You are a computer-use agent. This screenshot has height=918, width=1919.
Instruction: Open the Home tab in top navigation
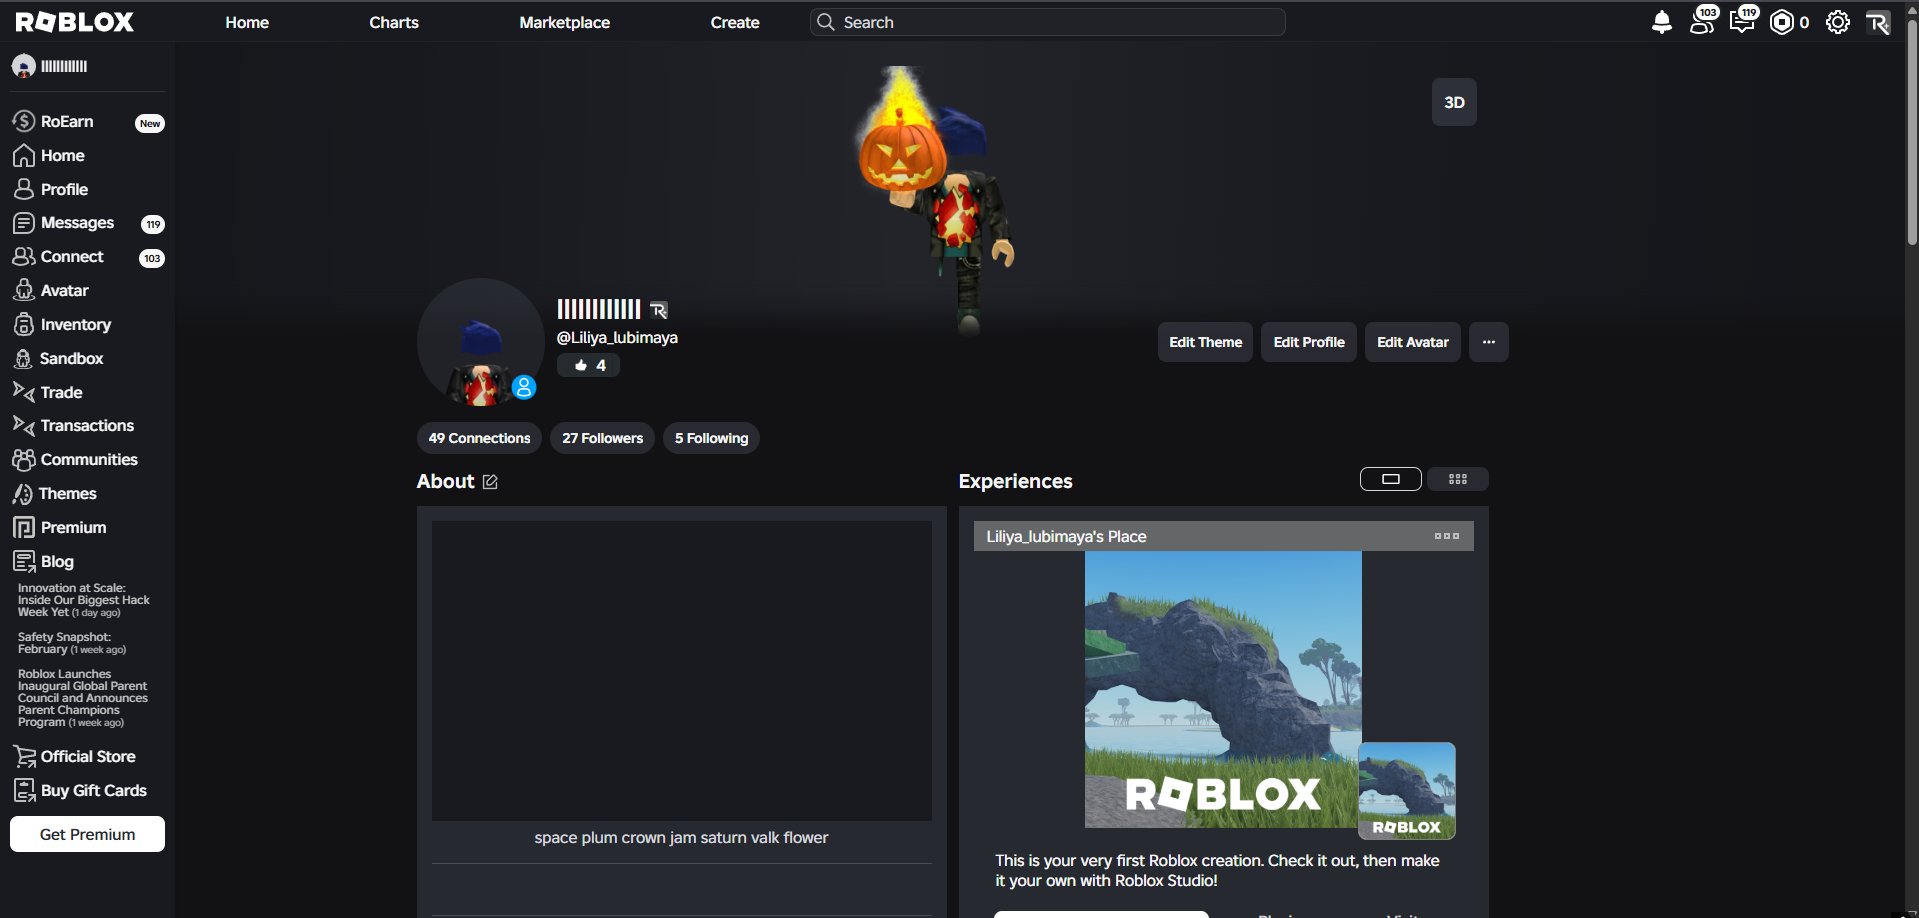tap(247, 22)
